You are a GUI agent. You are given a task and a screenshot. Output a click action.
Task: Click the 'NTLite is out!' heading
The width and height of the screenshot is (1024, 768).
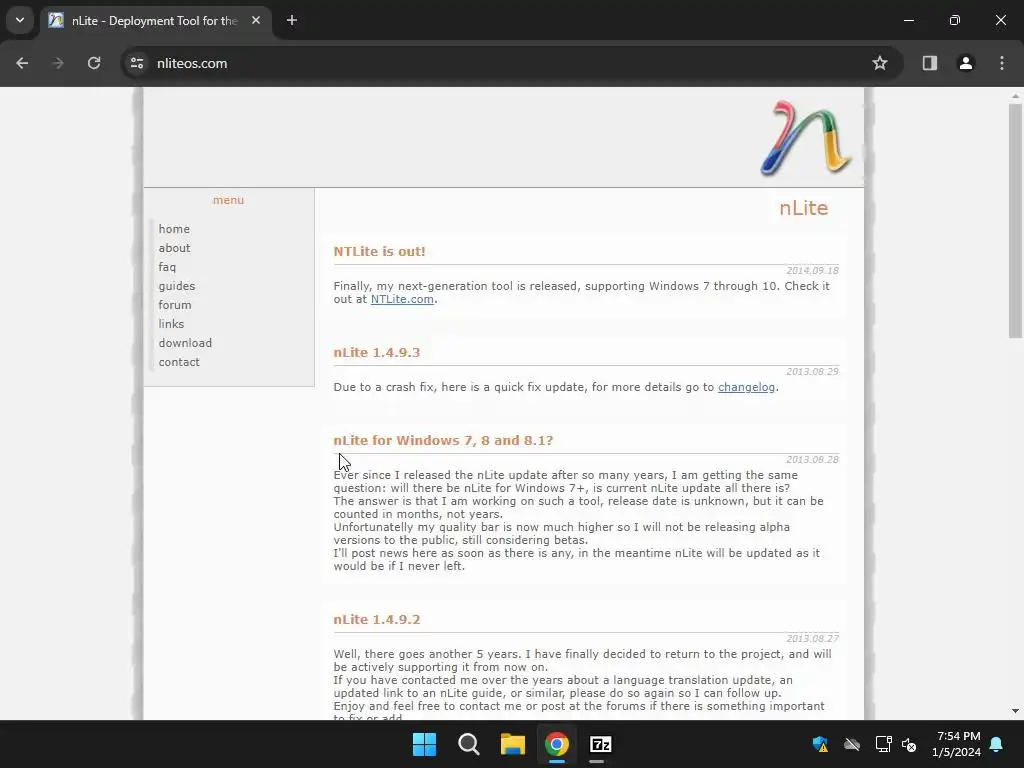379,251
